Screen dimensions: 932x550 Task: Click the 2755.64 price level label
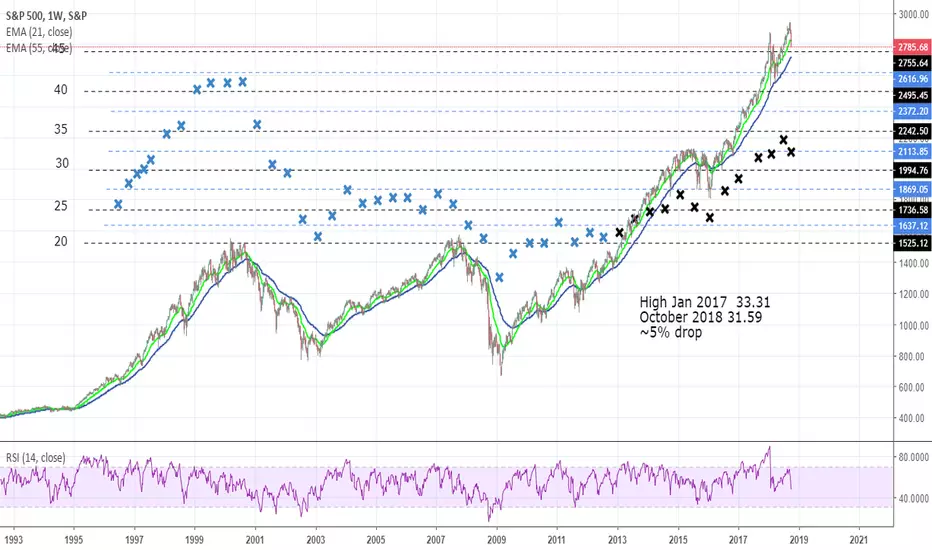coord(912,63)
